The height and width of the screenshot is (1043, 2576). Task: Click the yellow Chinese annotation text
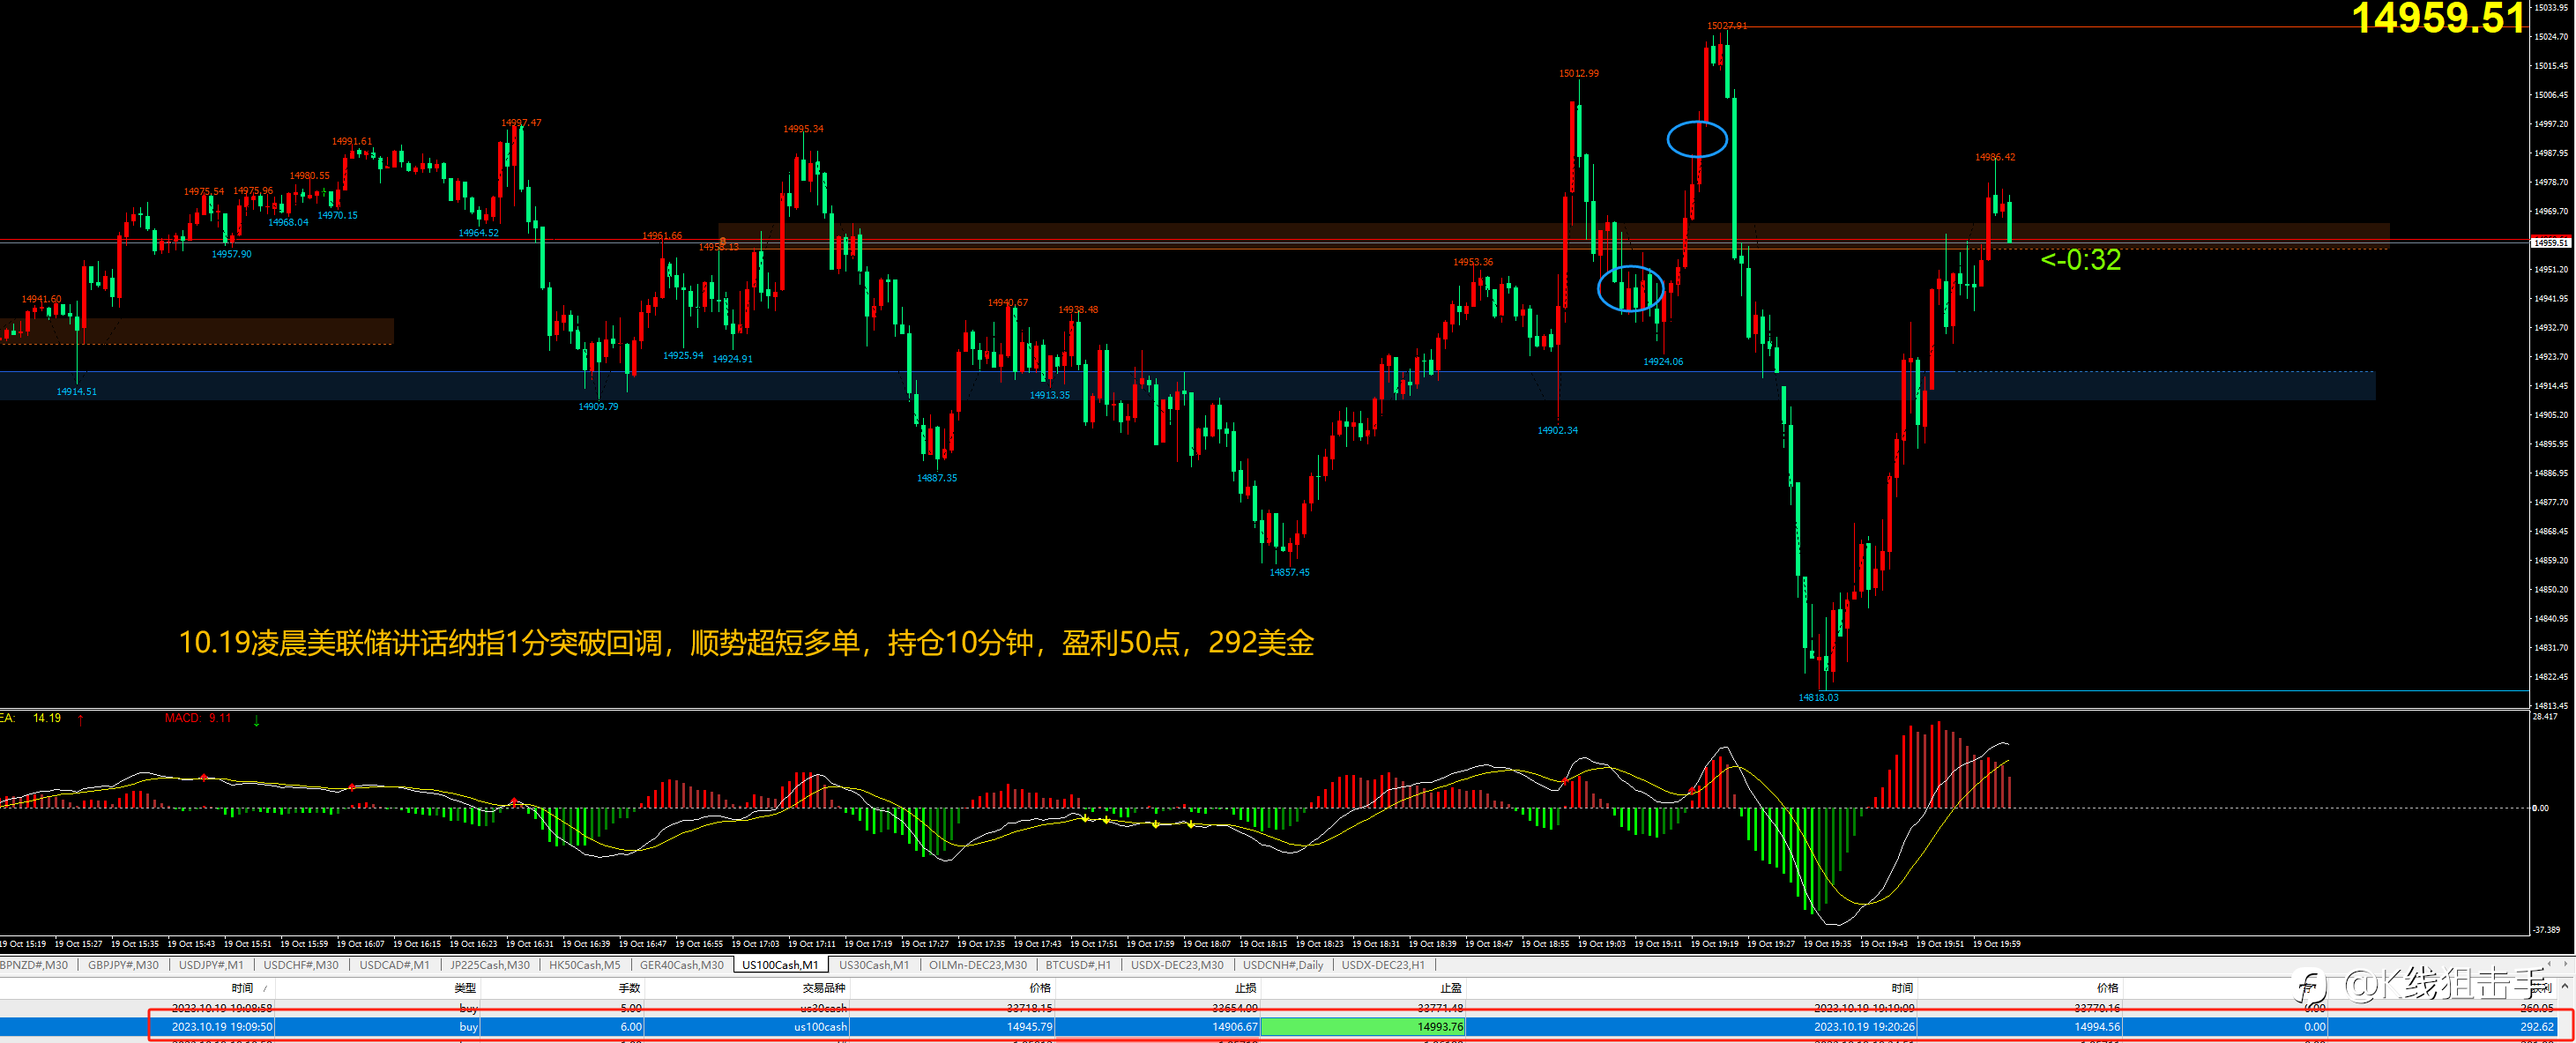click(745, 642)
